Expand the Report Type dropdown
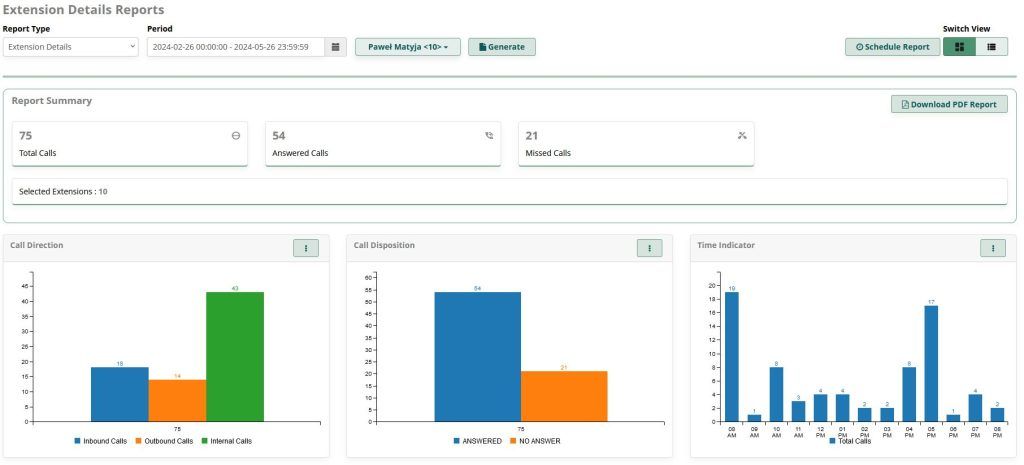Screen dimensions: 1024x465 click(x=71, y=47)
